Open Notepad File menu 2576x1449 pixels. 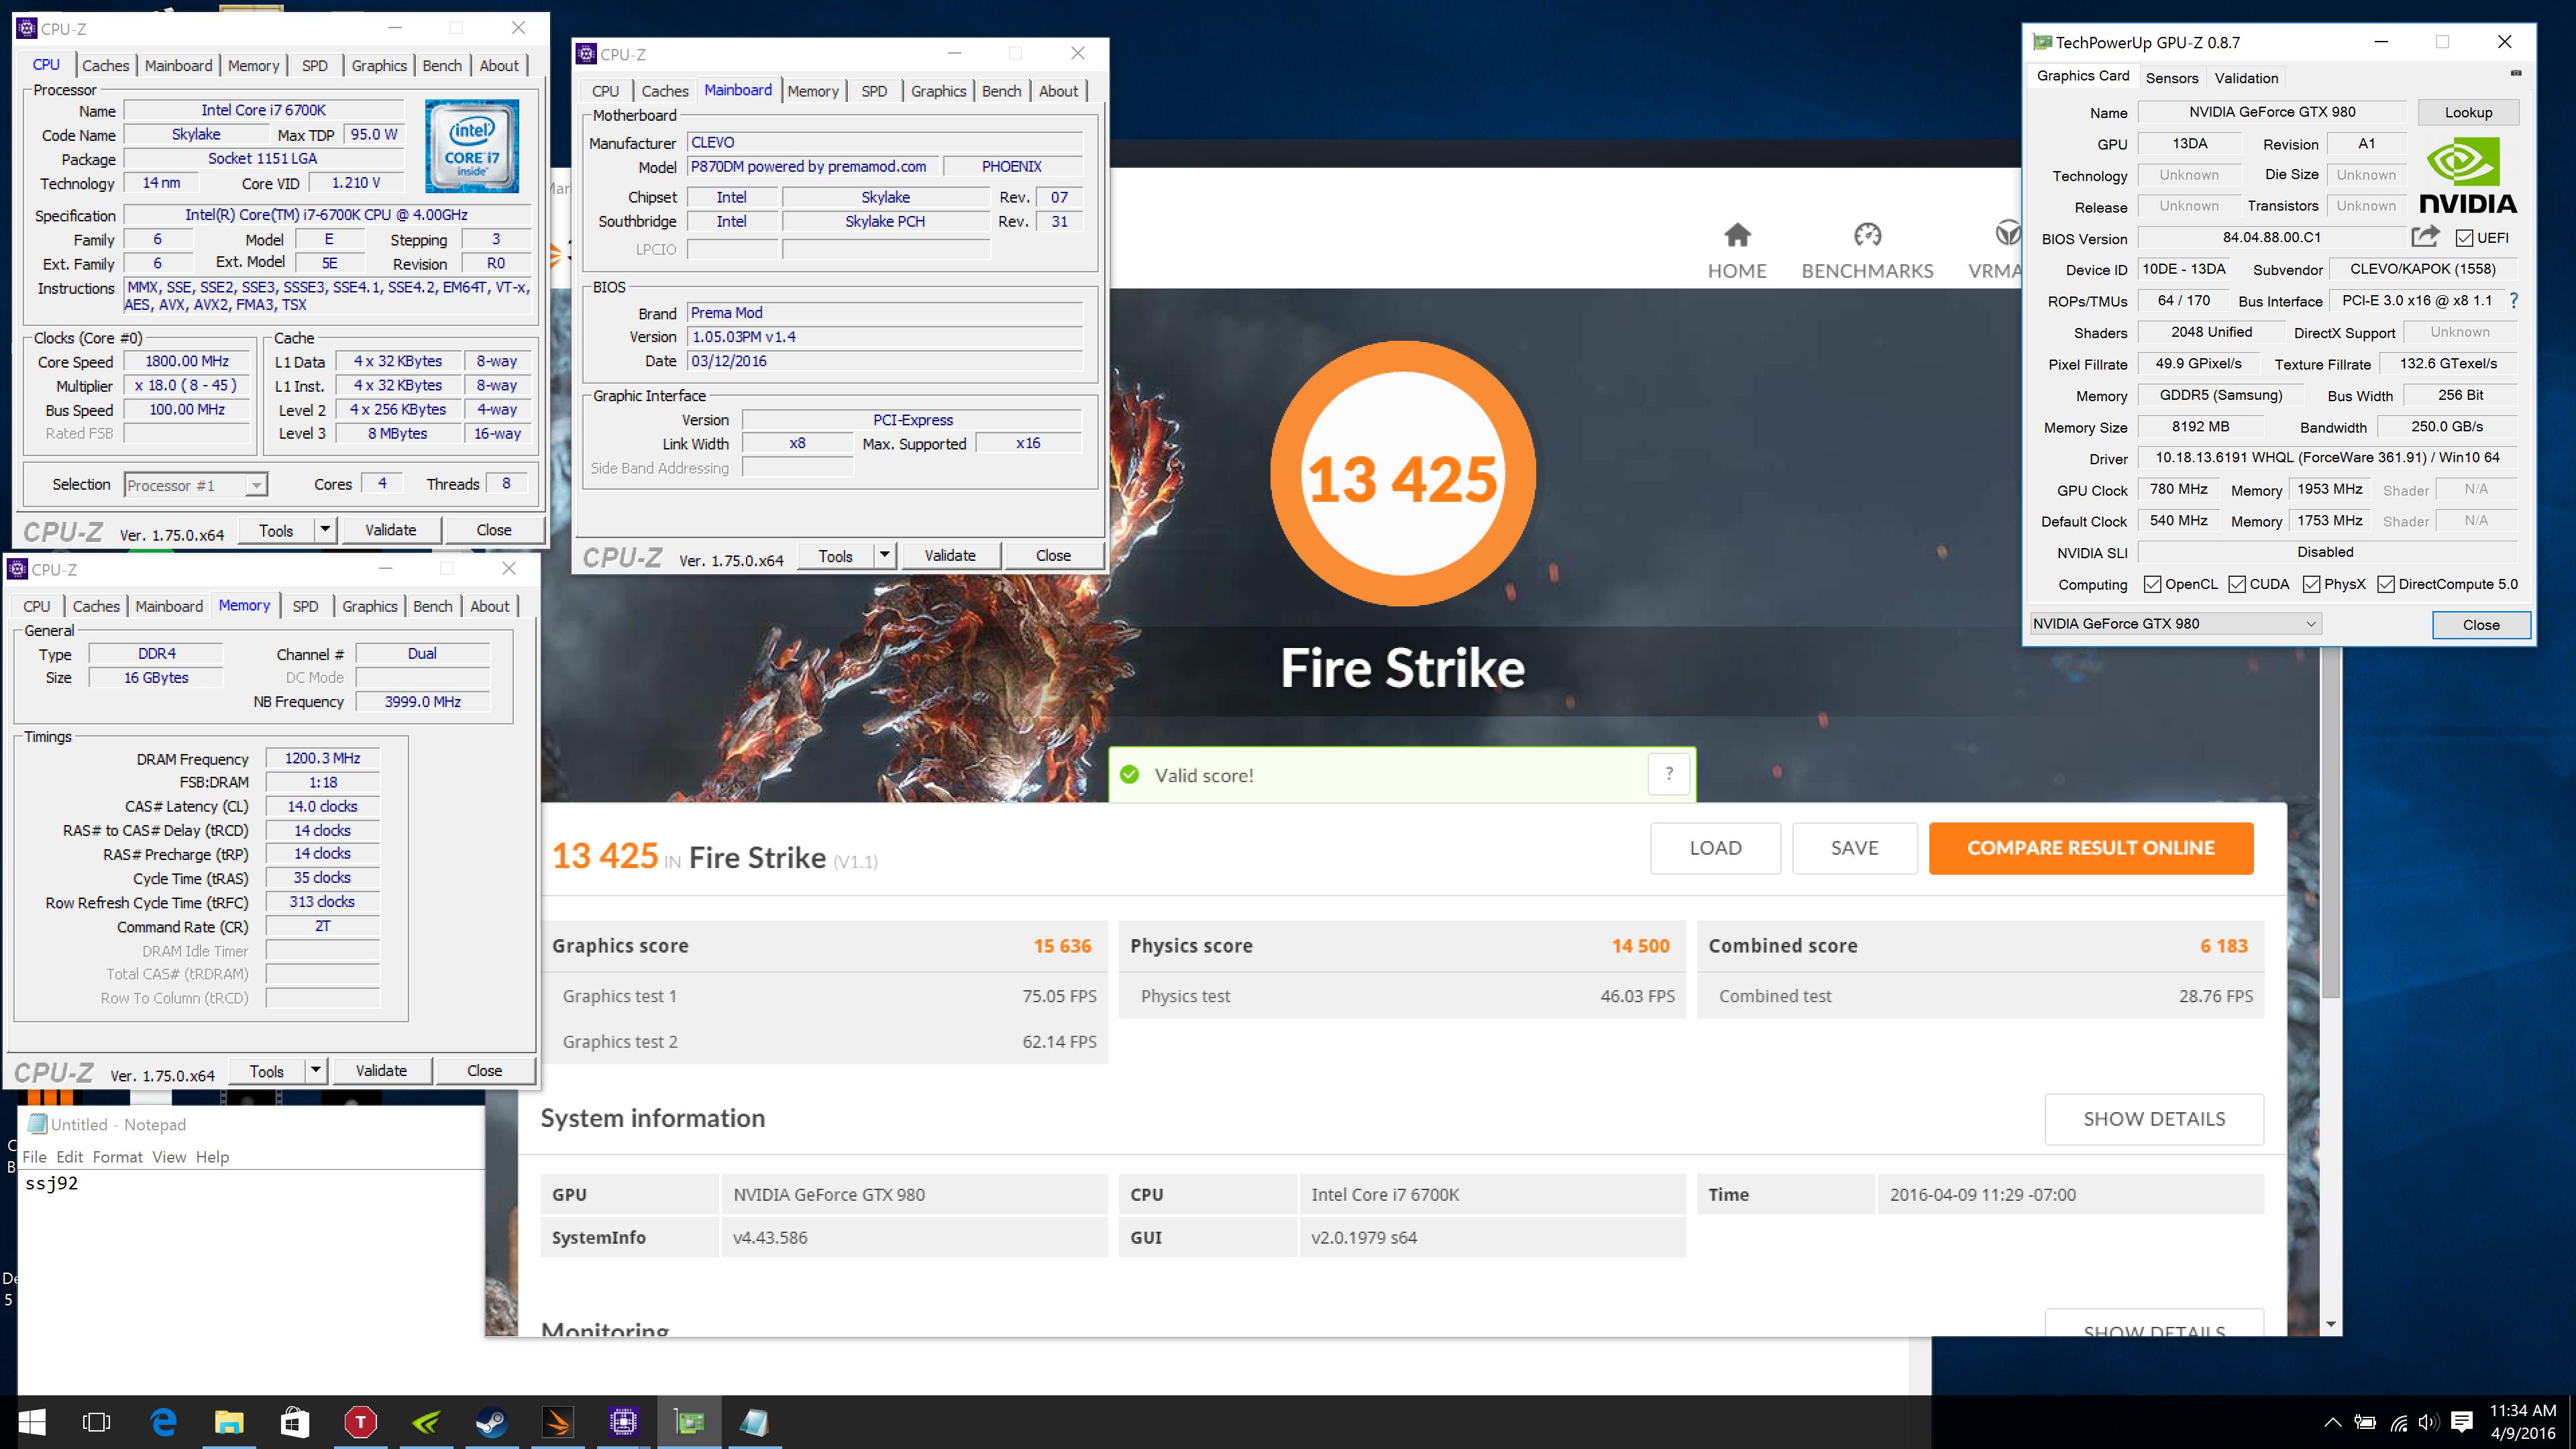click(34, 1157)
